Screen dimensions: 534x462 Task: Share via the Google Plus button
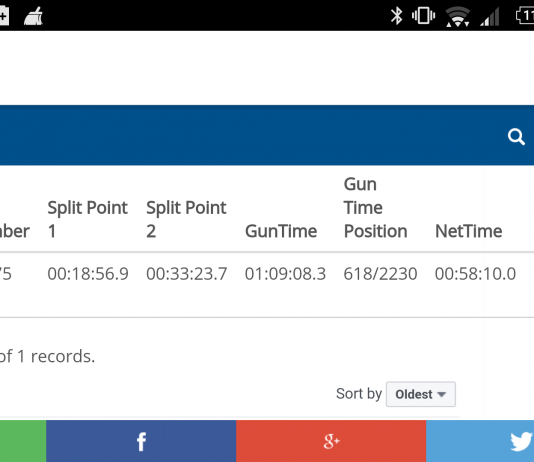coord(331,441)
